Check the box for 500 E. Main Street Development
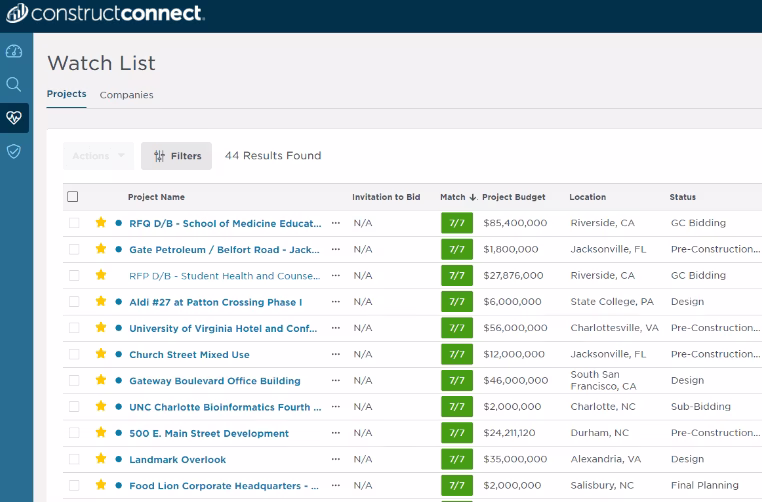 pos(74,433)
